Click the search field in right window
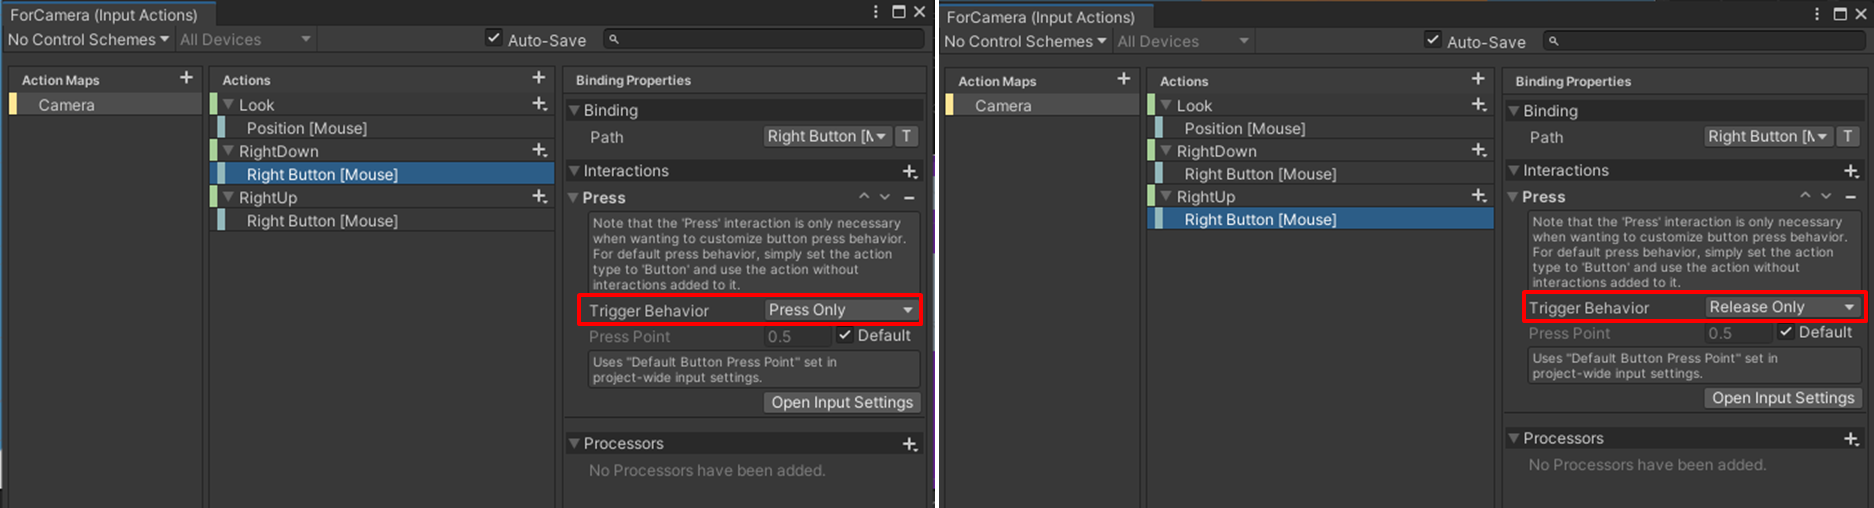Screen dimensions: 1874x508 1704,41
